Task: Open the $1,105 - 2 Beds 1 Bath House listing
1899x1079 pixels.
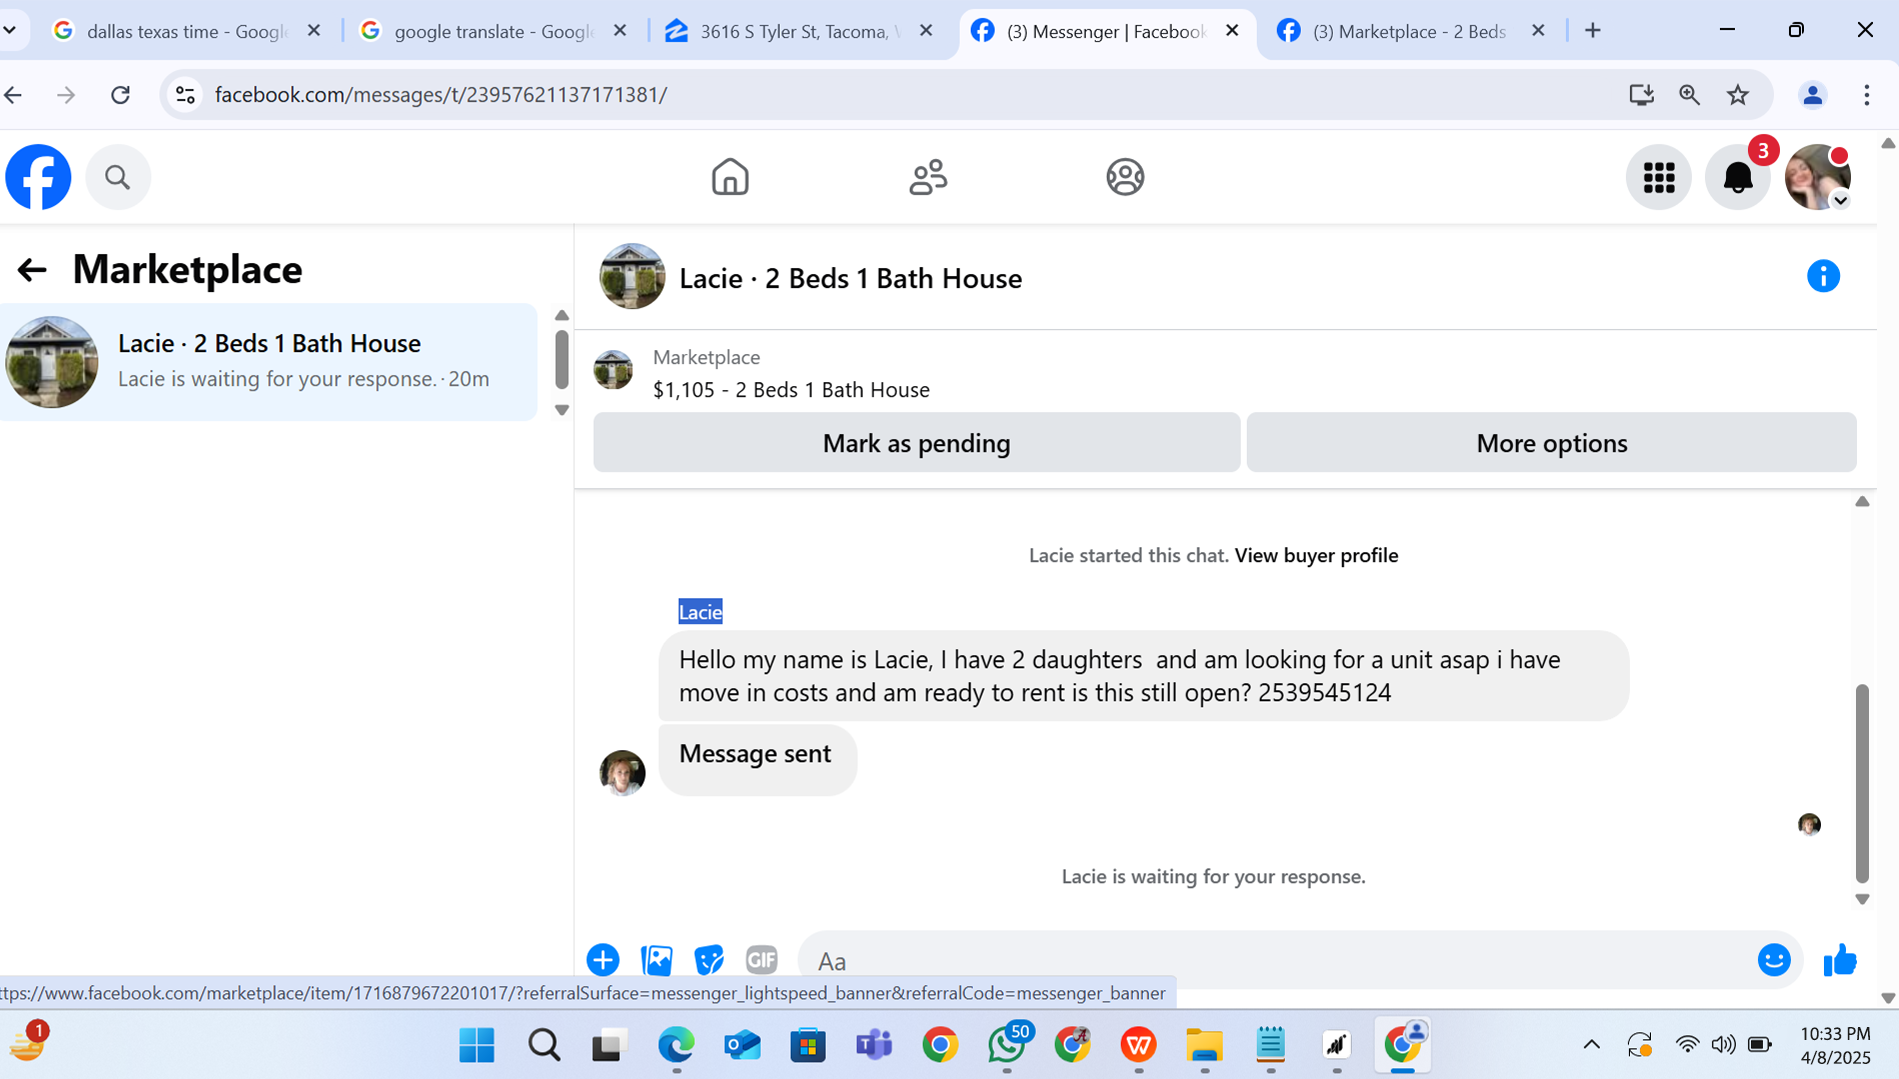Action: tap(791, 389)
